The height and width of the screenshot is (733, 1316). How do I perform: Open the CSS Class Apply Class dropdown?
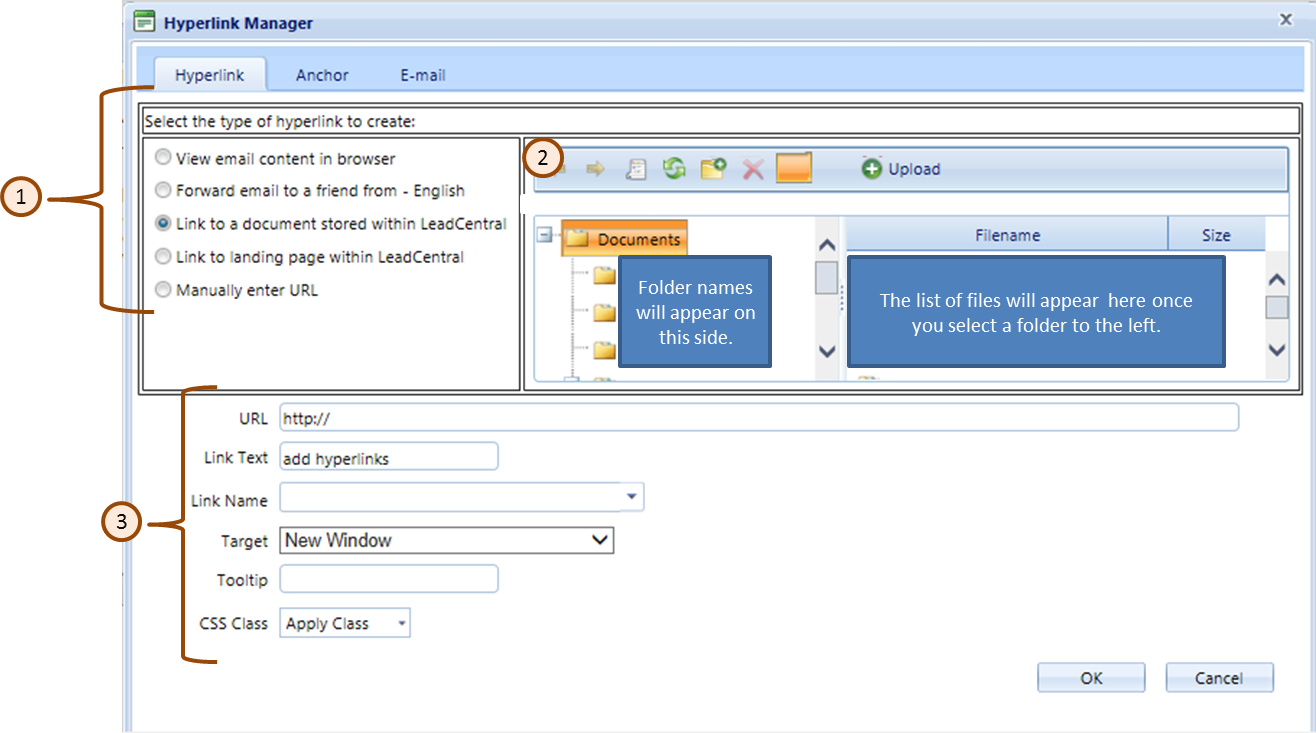pyautogui.click(x=401, y=623)
